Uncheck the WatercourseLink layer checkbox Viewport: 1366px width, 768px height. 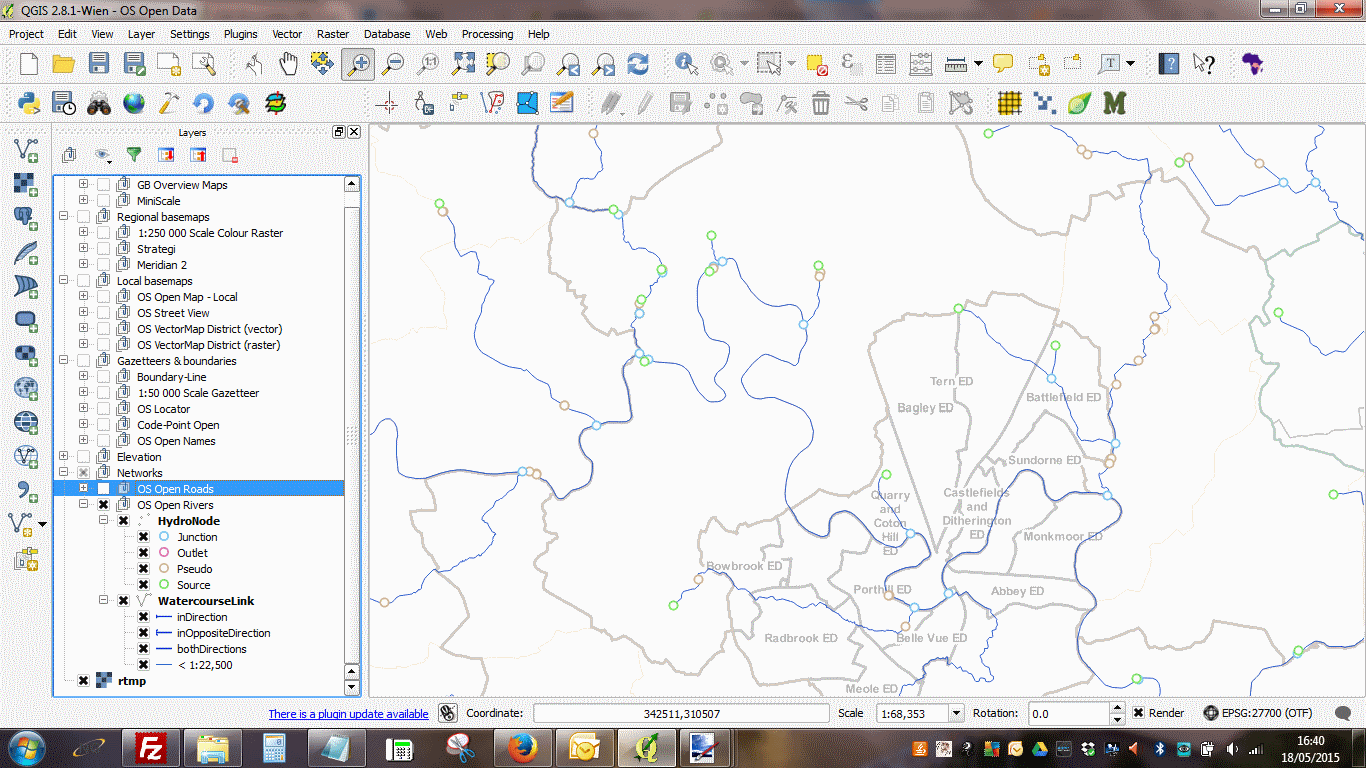point(123,601)
